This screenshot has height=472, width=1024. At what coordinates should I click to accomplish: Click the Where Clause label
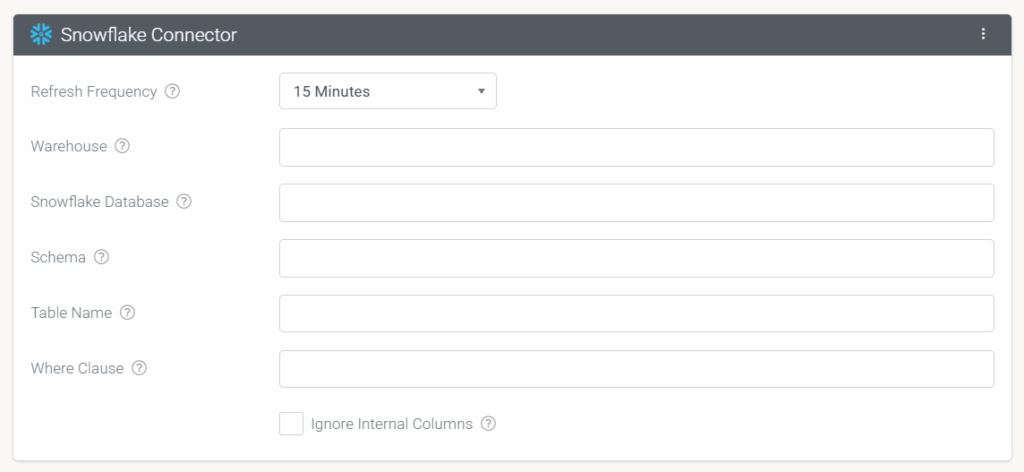[77, 368]
